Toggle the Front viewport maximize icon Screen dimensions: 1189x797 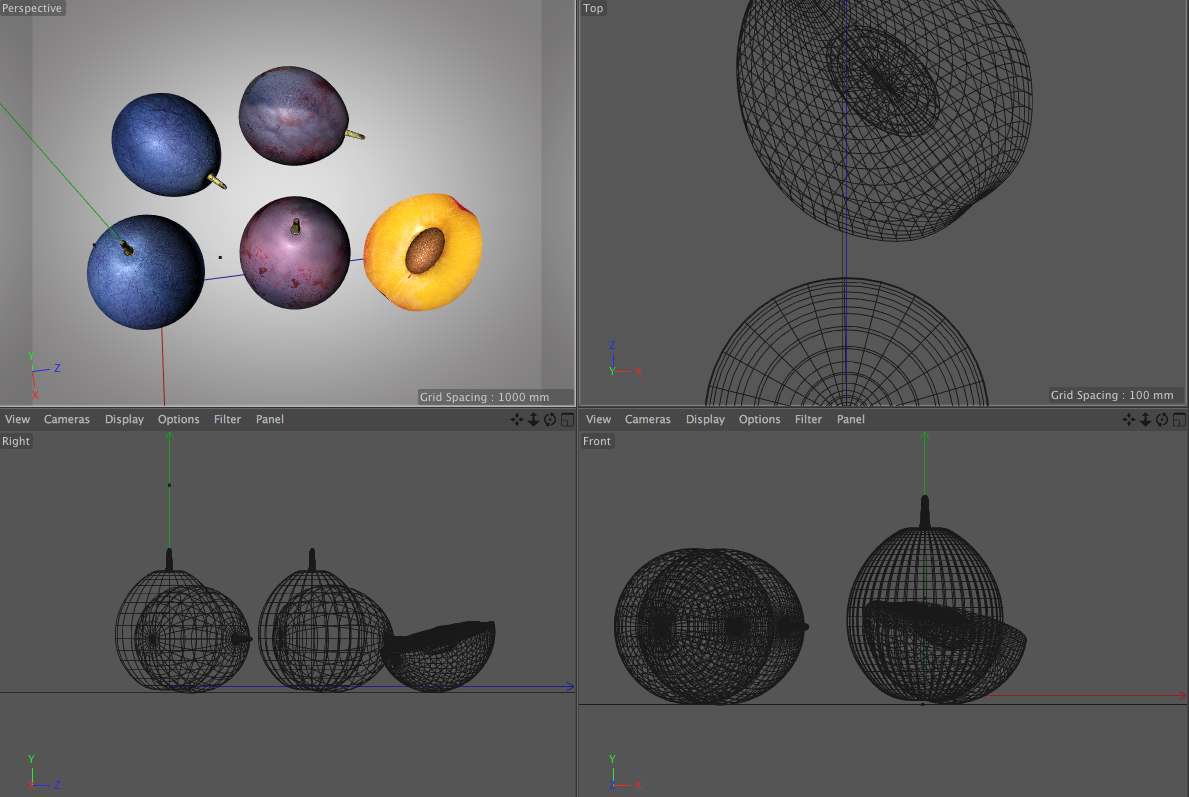click(x=1180, y=420)
